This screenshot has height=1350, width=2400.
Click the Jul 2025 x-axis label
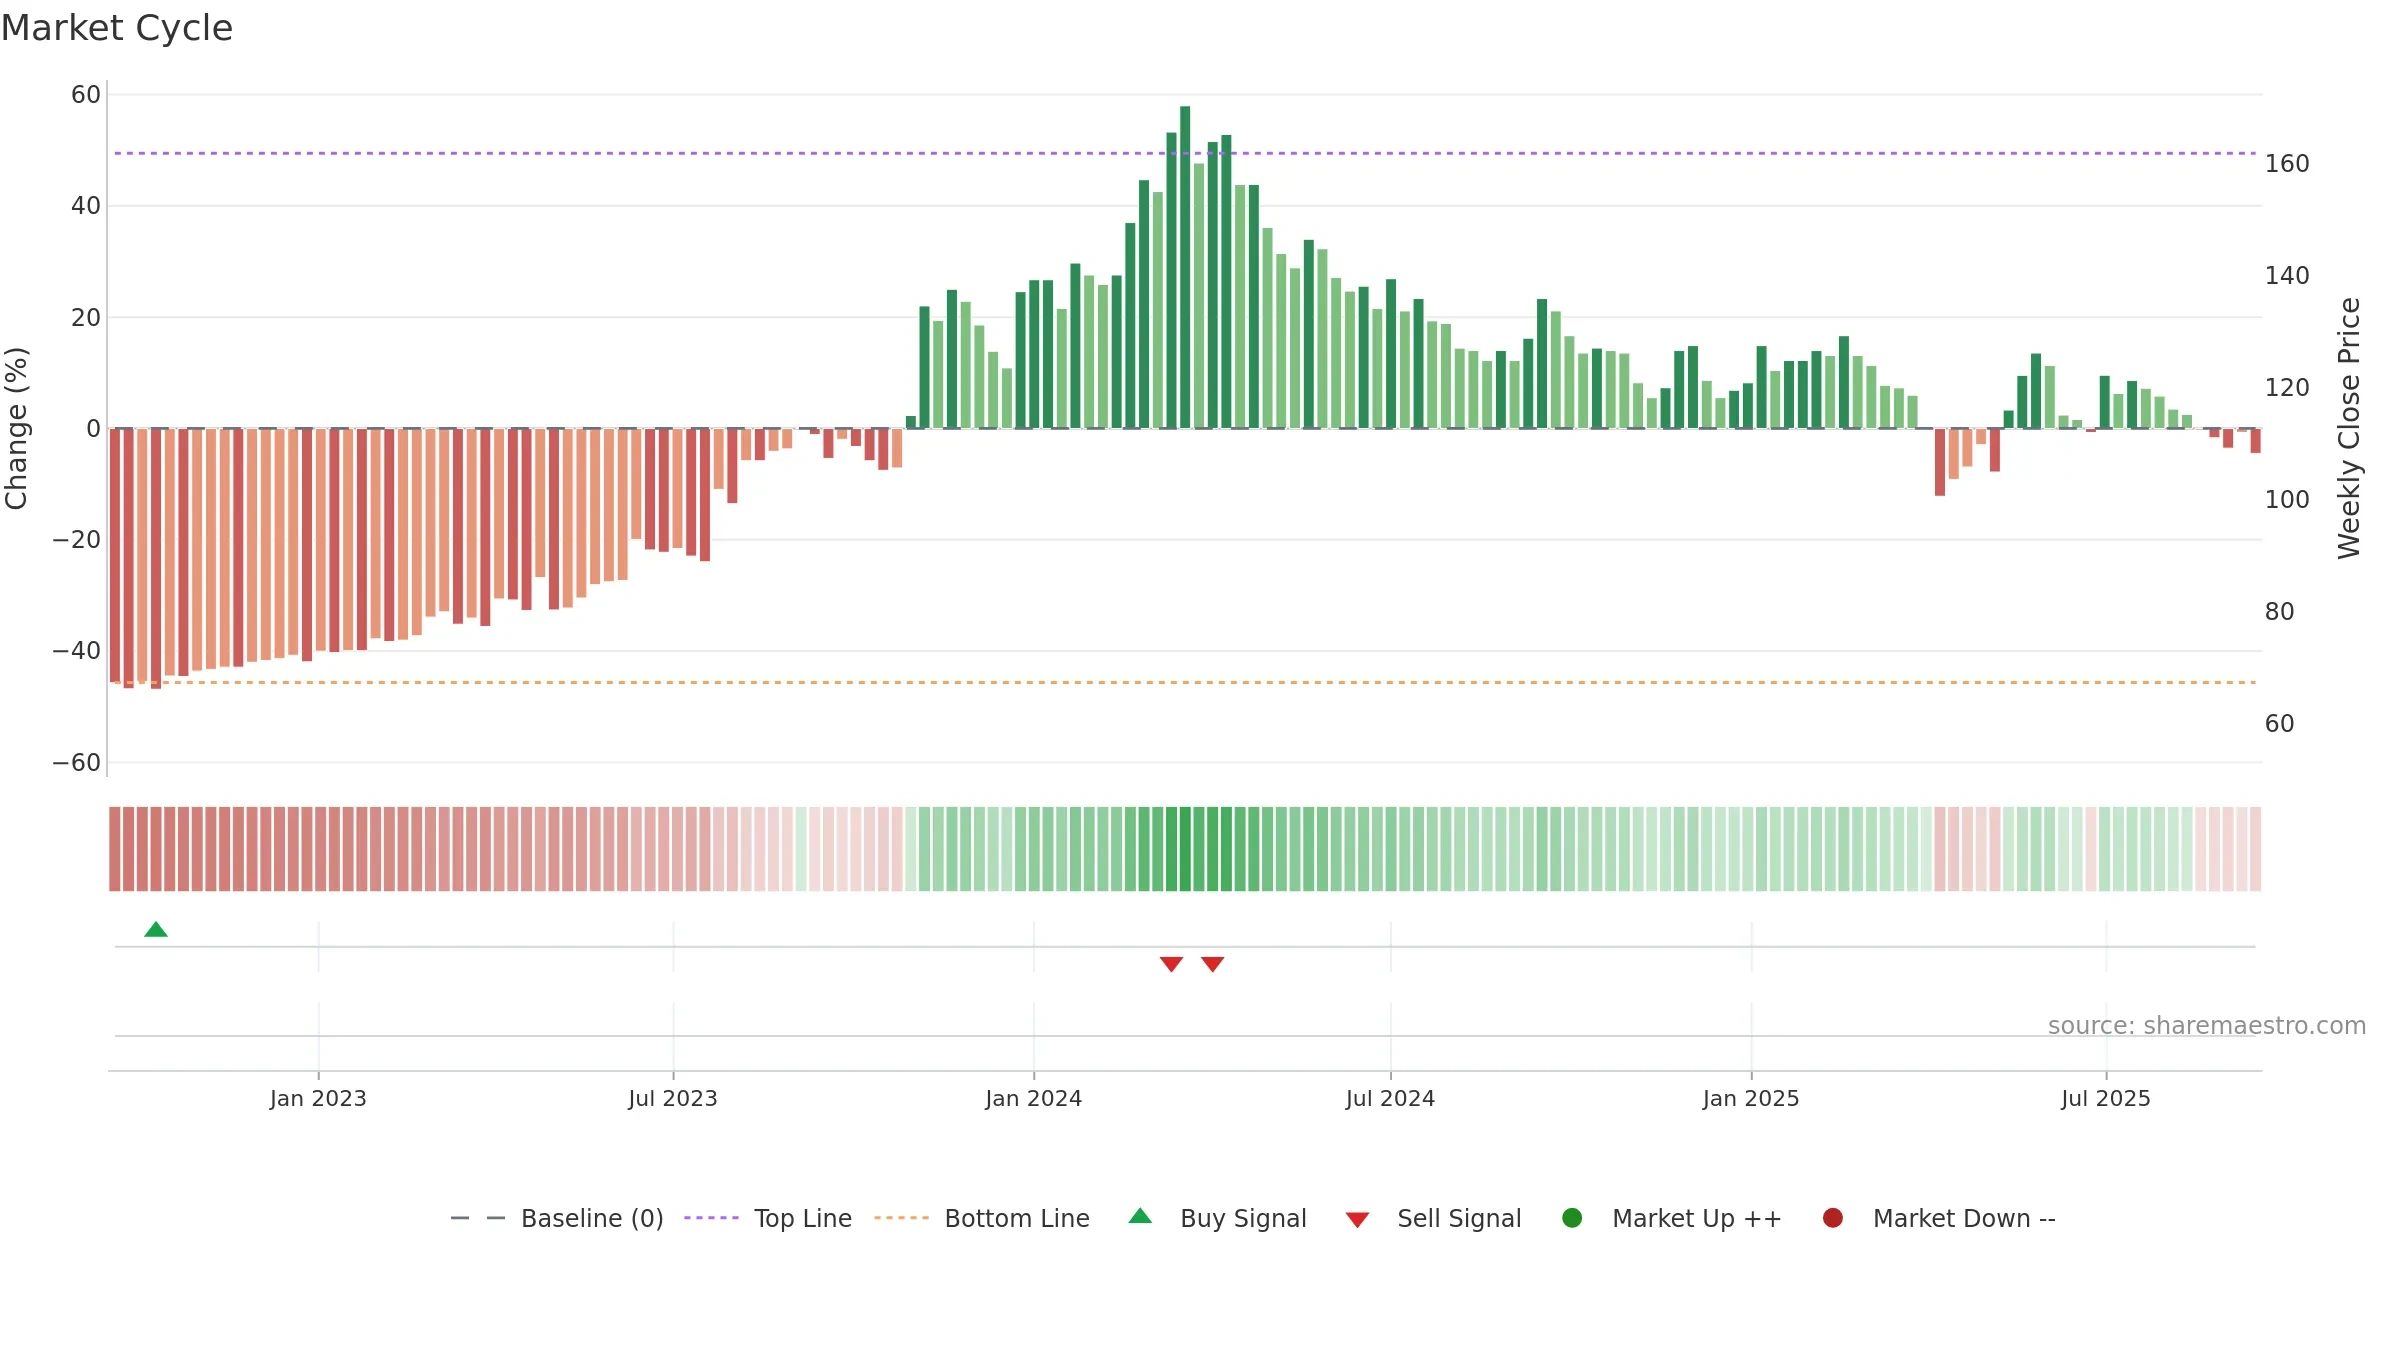coord(2106,1099)
